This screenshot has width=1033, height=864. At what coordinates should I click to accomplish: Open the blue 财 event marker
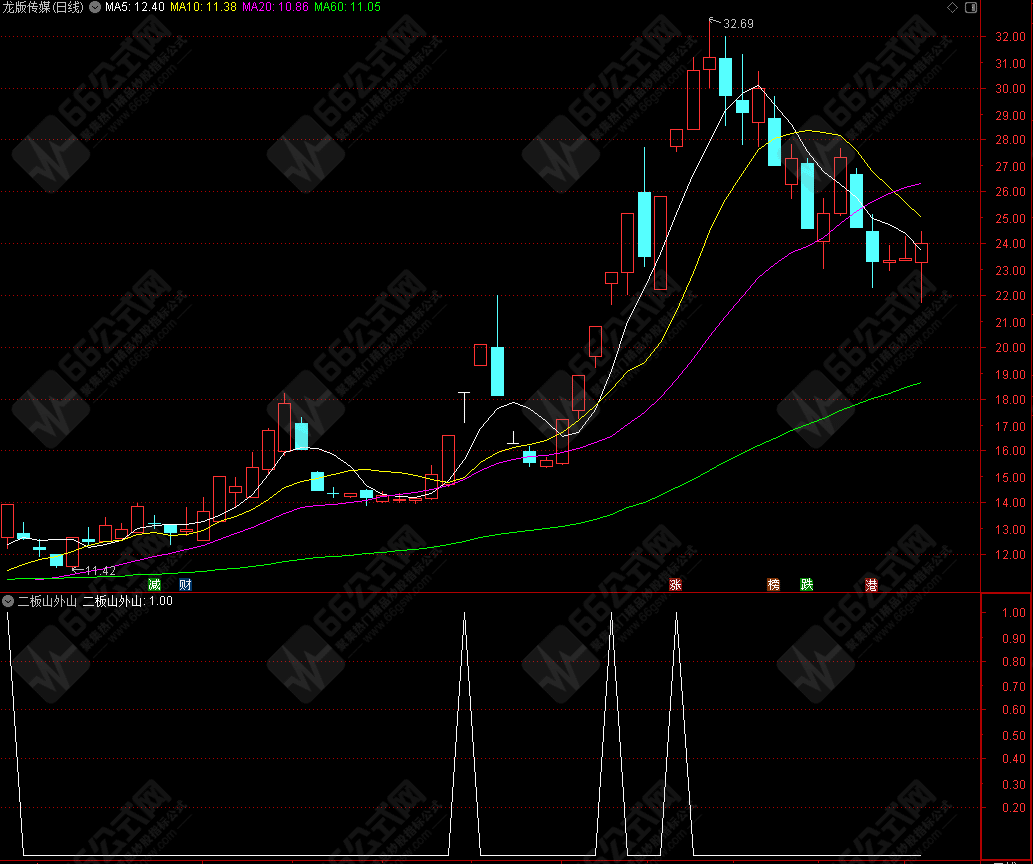(185, 585)
